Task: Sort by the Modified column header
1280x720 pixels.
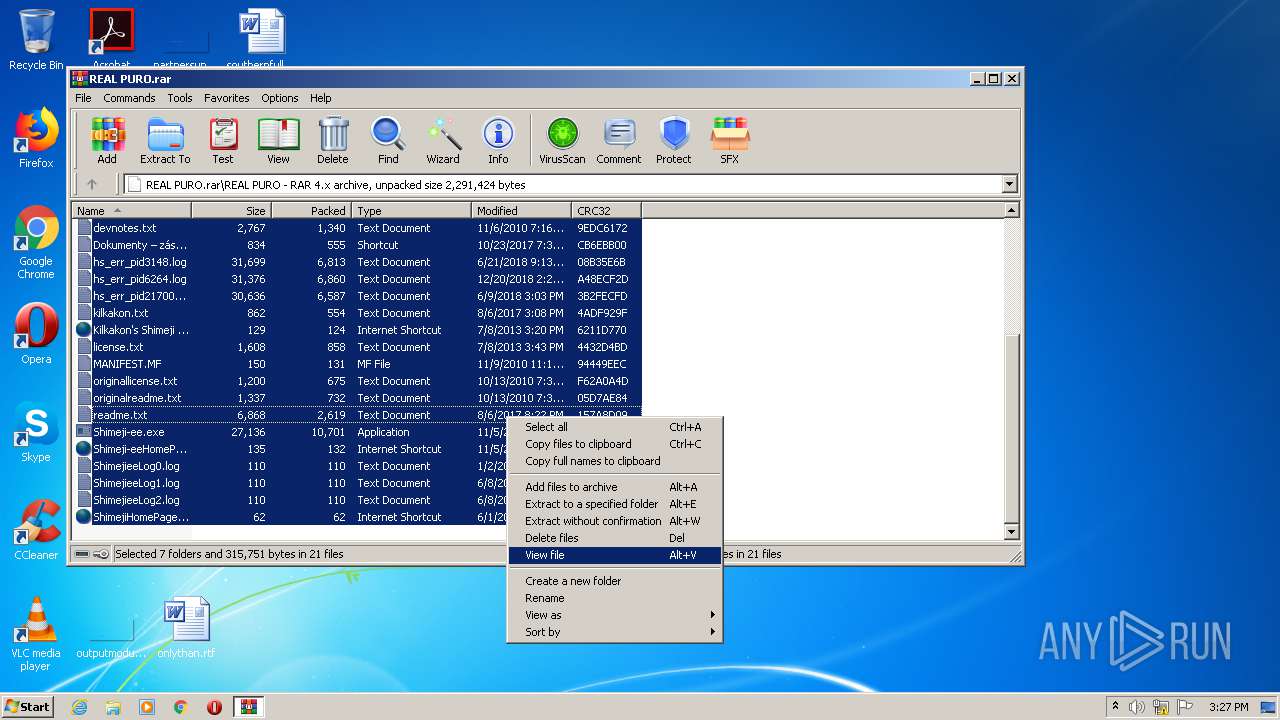Action: [x=521, y=210]
